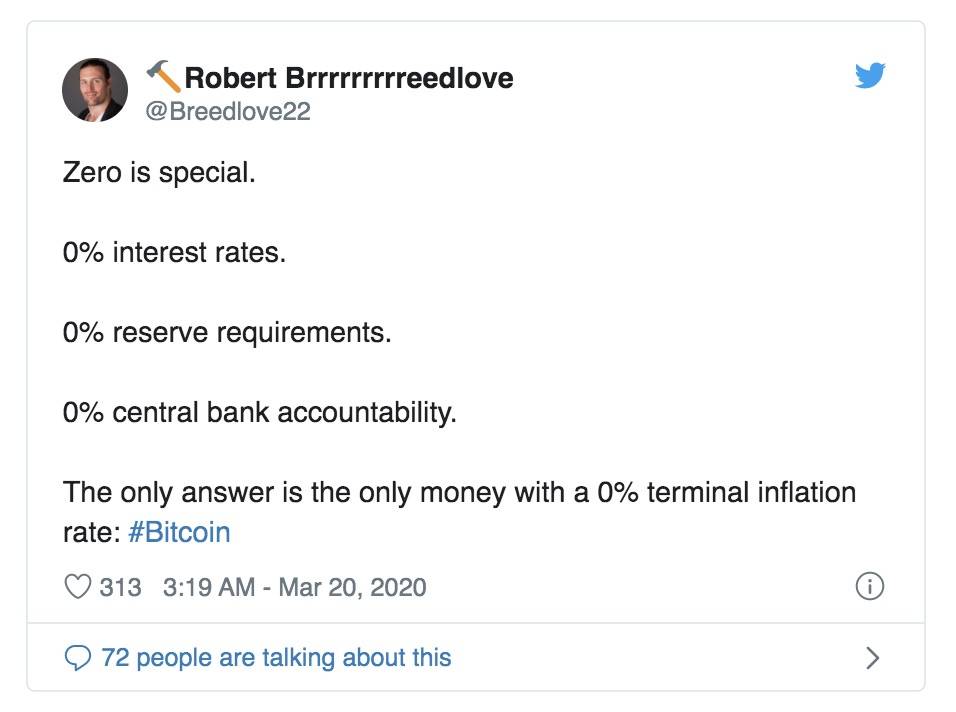Open the #Bitcoin hashtag
The image size is (956, 712).
pos(179,532)
